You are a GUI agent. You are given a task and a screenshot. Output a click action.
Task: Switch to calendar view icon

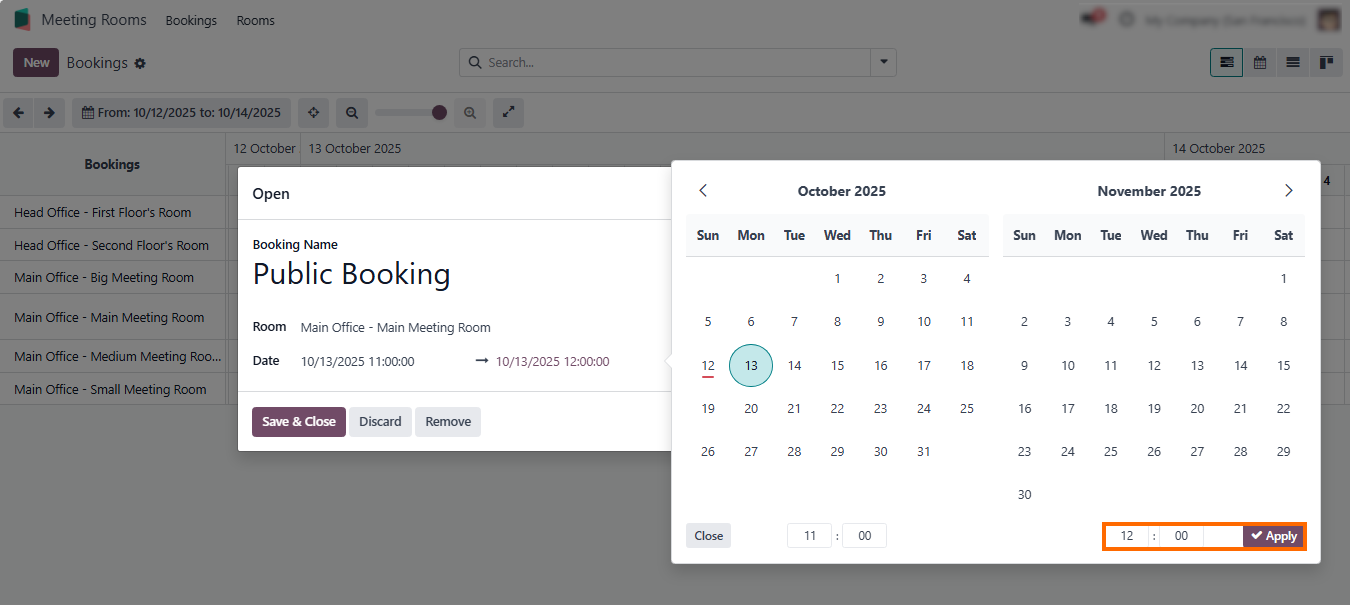tap(1260, 62)
